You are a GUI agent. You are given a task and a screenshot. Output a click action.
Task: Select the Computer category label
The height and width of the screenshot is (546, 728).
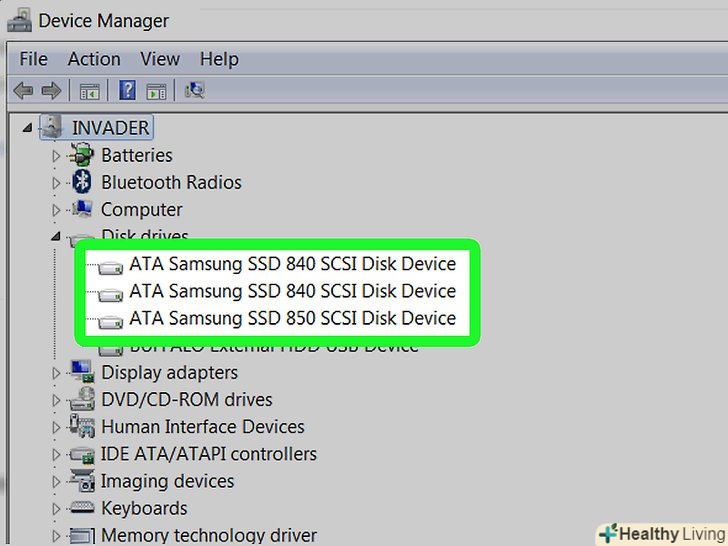click(142, 209)
